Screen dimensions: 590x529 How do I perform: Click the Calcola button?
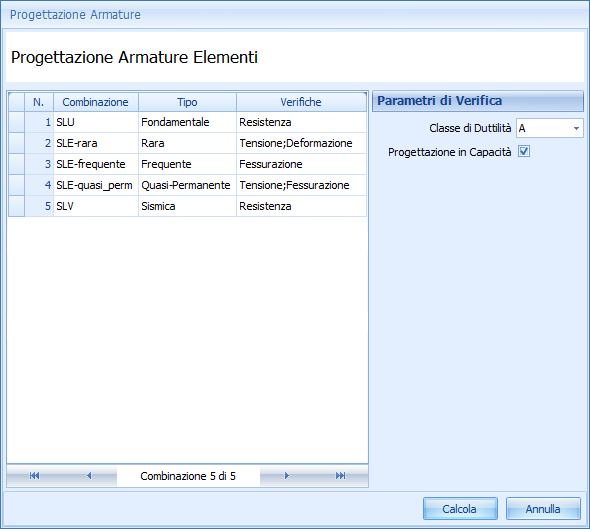[460, 509]
